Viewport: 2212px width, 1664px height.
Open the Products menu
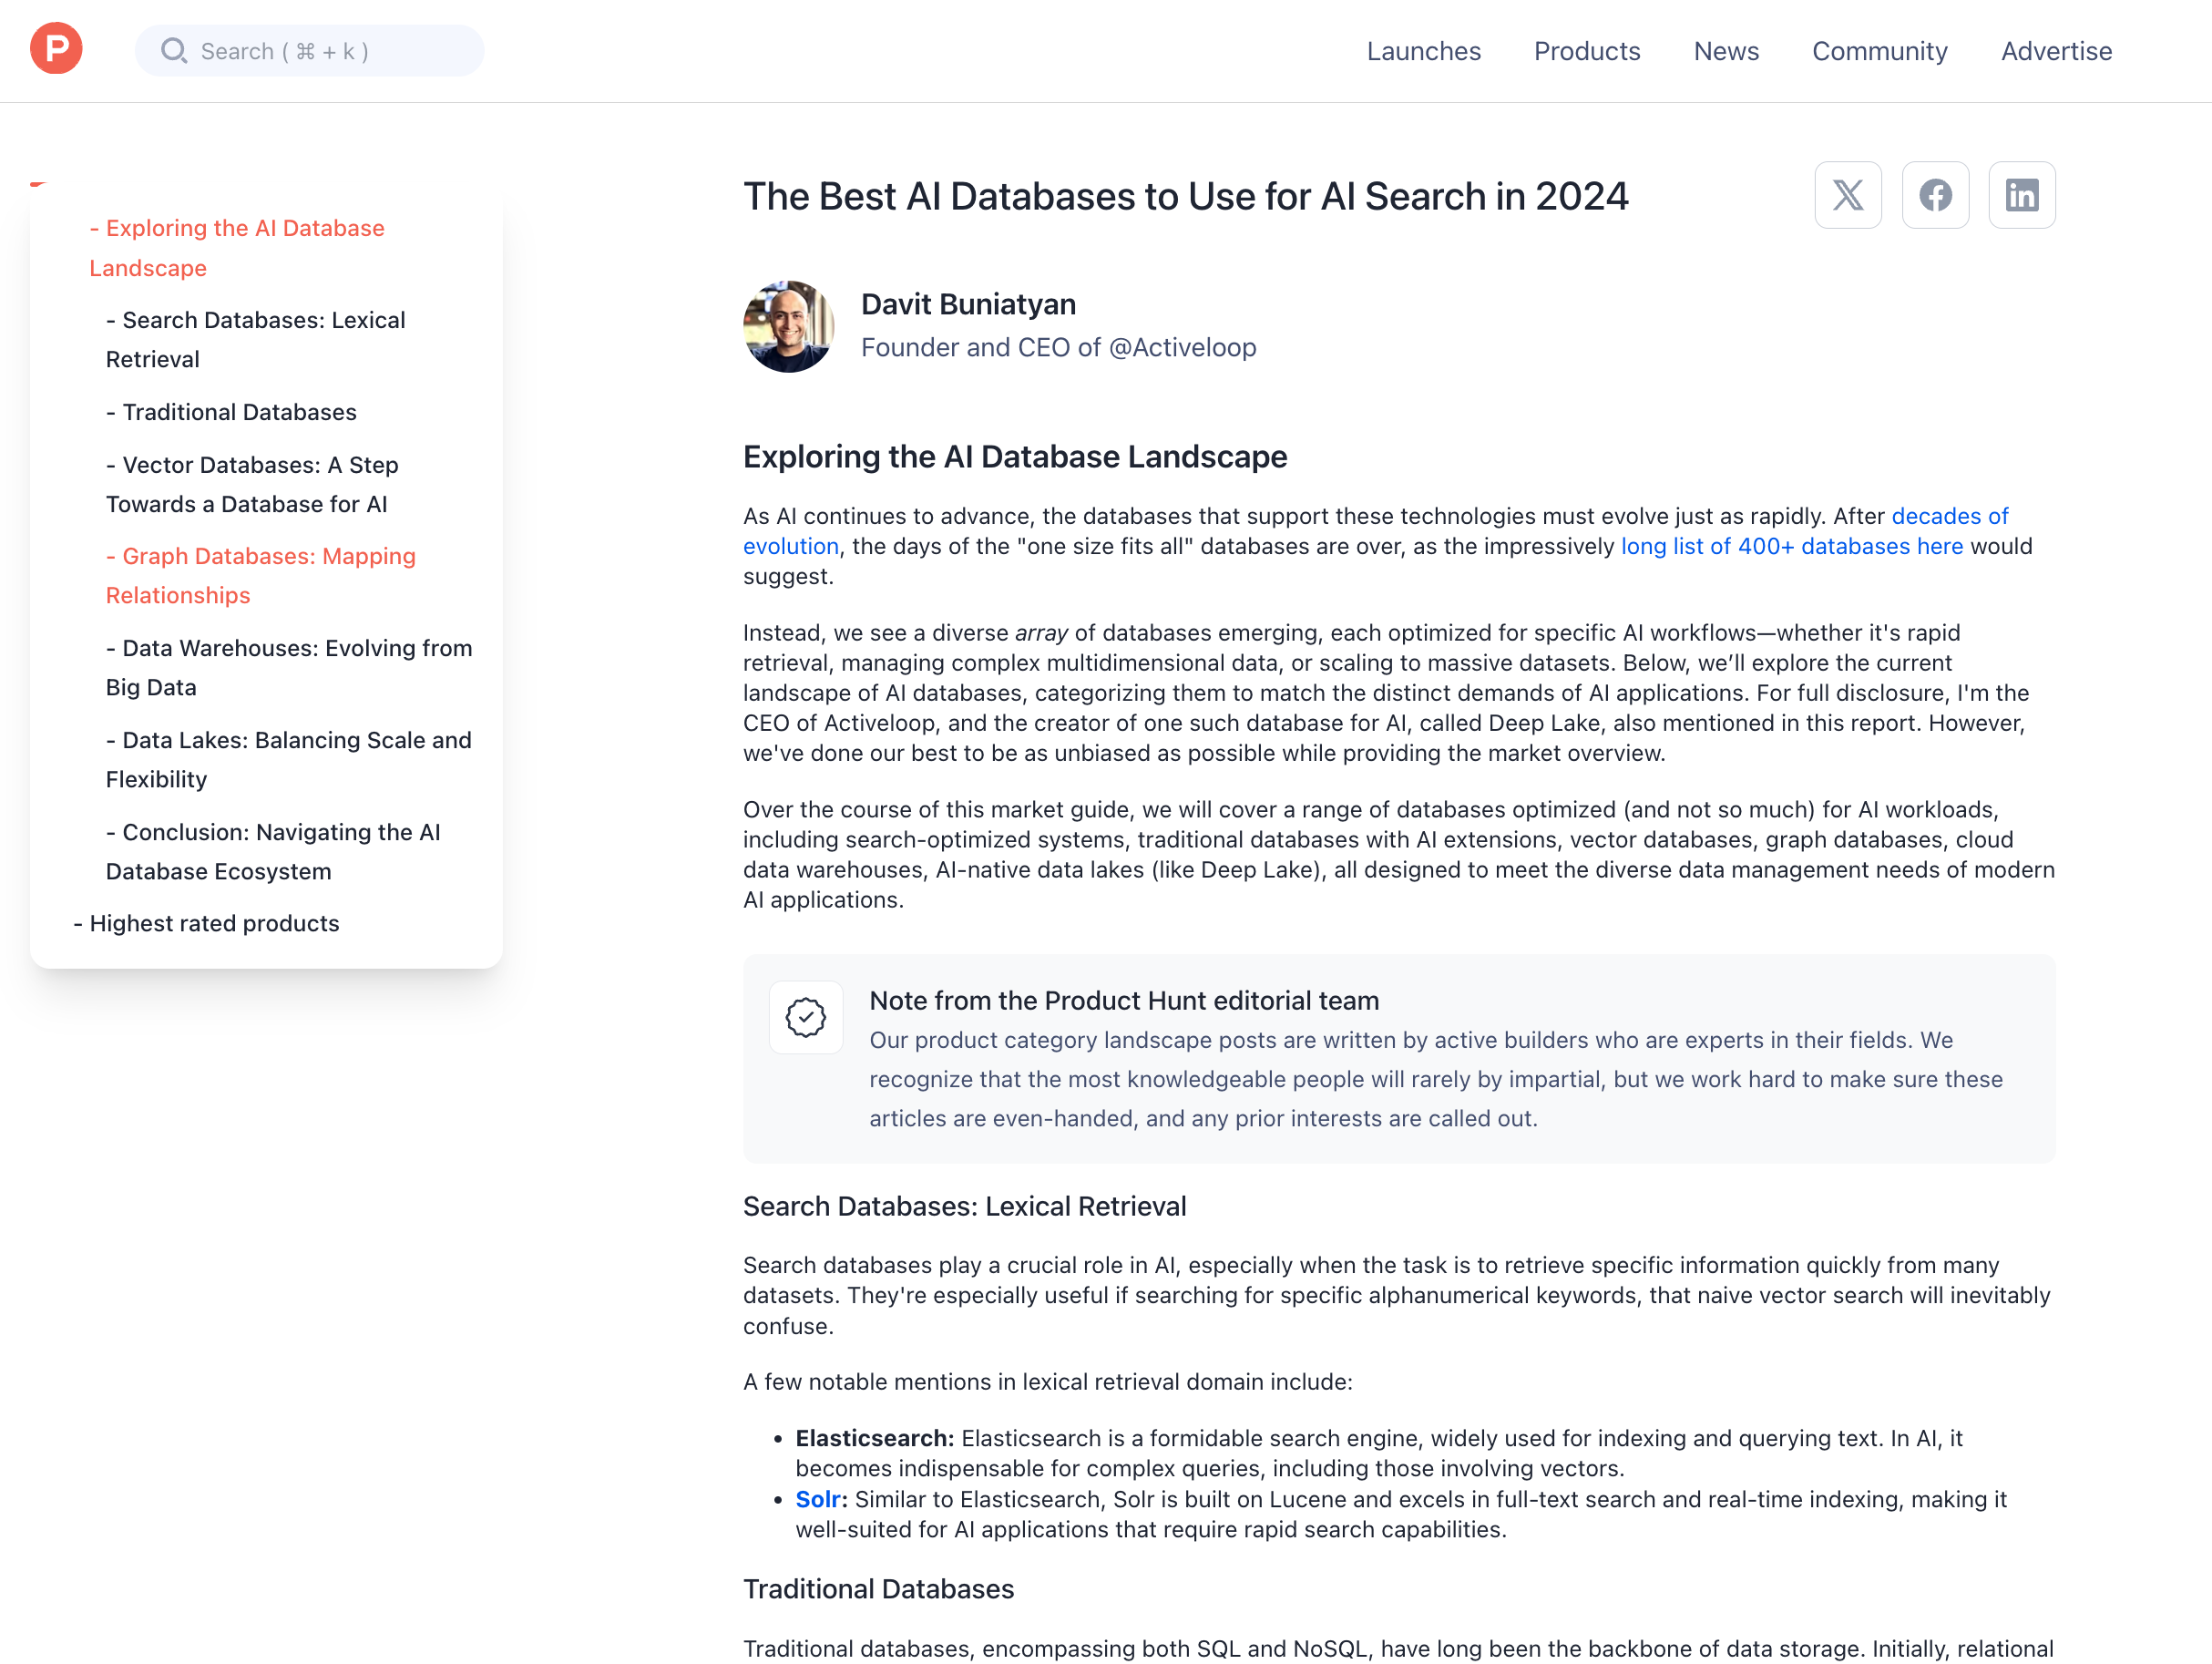[1587, 51]
